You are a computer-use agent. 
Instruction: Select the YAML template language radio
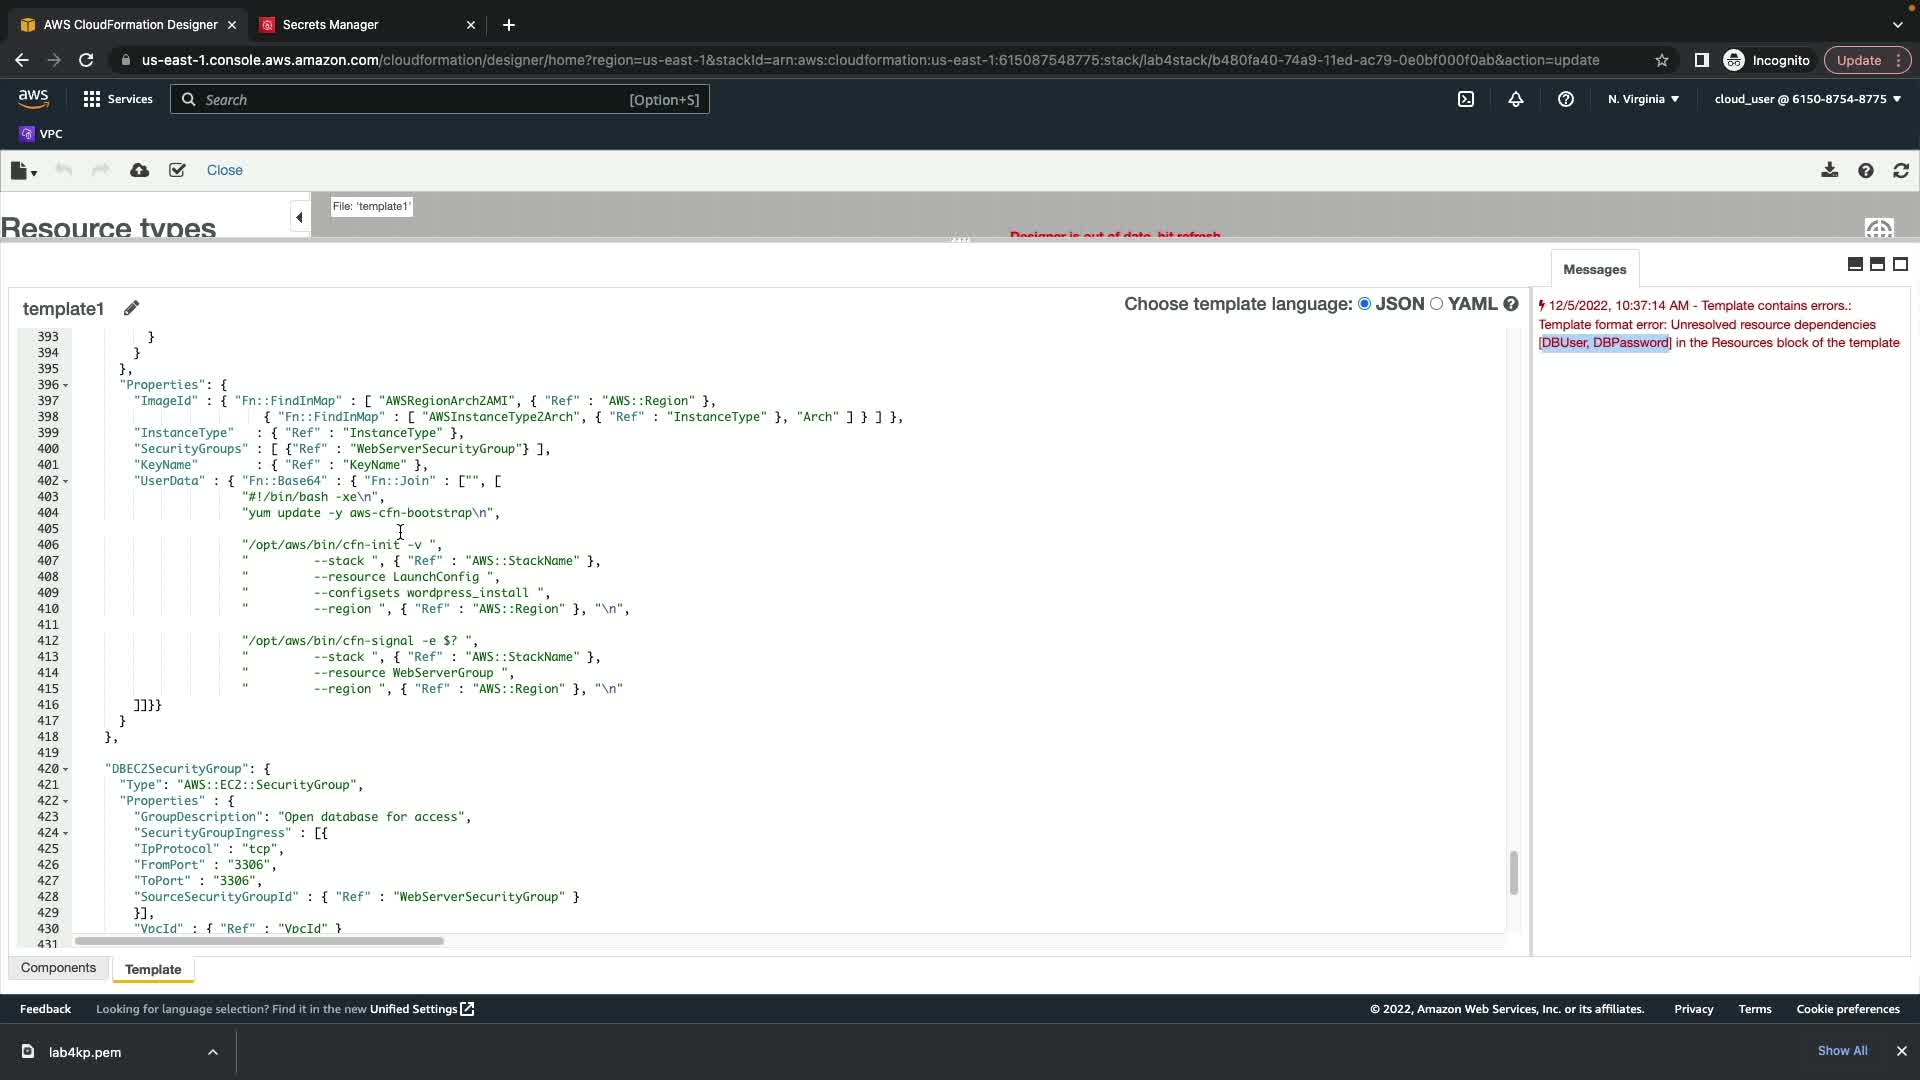pyautogui.click(x=1437, y=304)
